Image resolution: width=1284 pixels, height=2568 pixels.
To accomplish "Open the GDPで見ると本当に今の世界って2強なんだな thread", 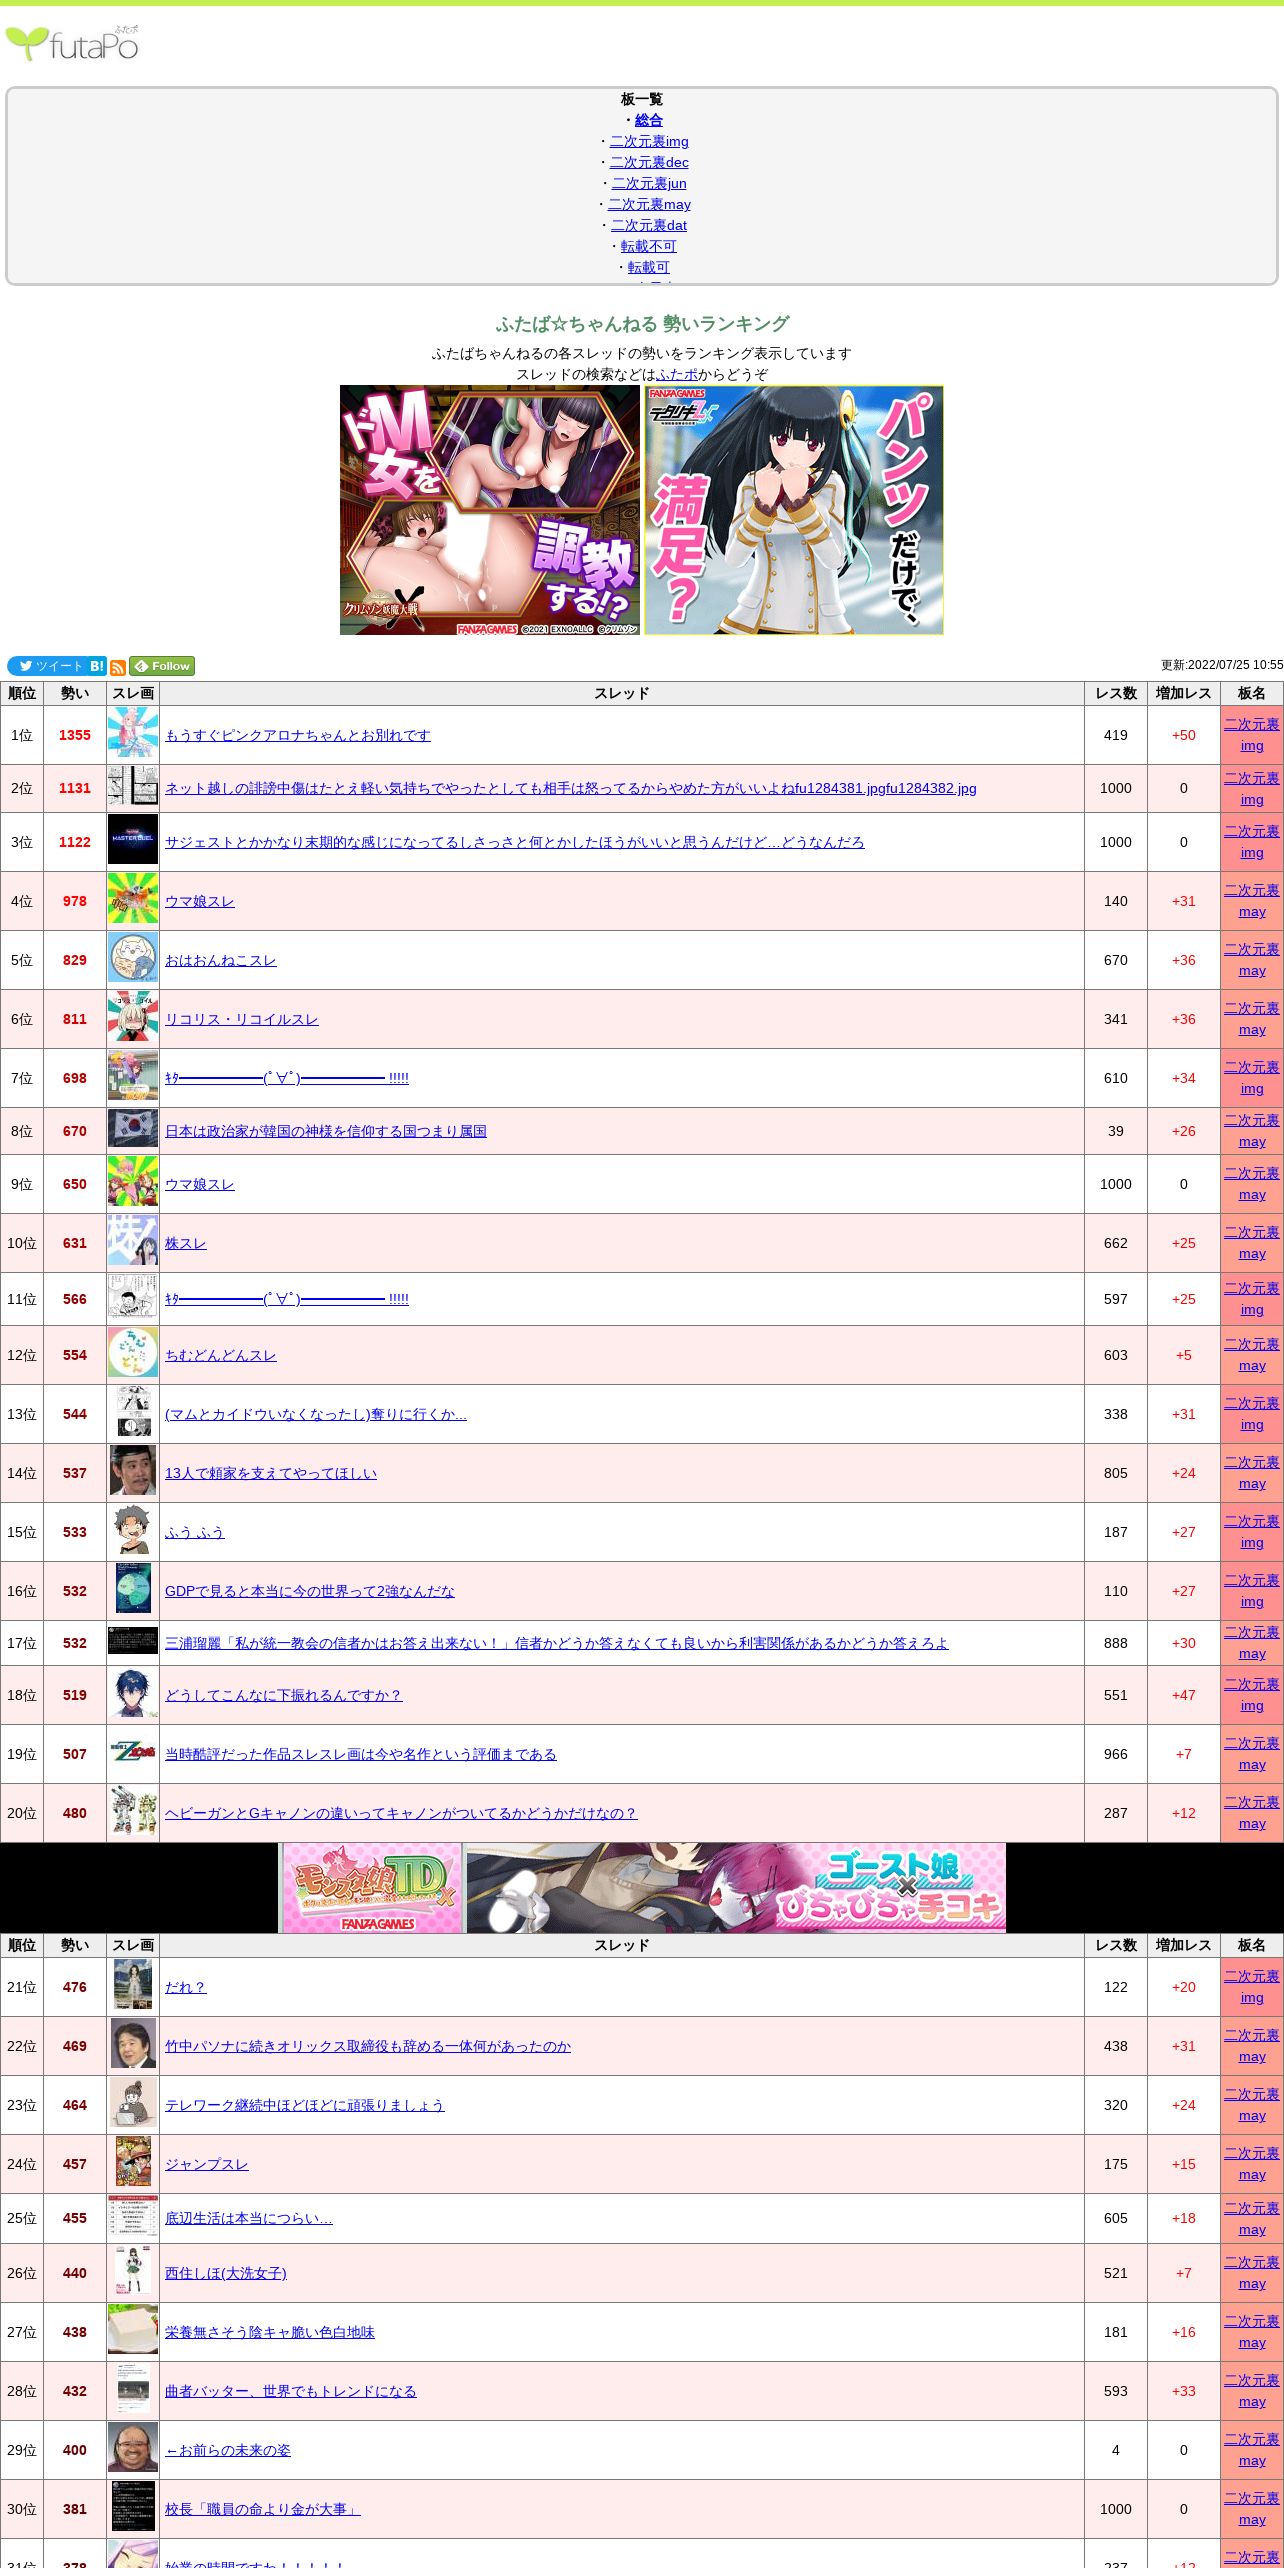I will tap(310, 1591).
